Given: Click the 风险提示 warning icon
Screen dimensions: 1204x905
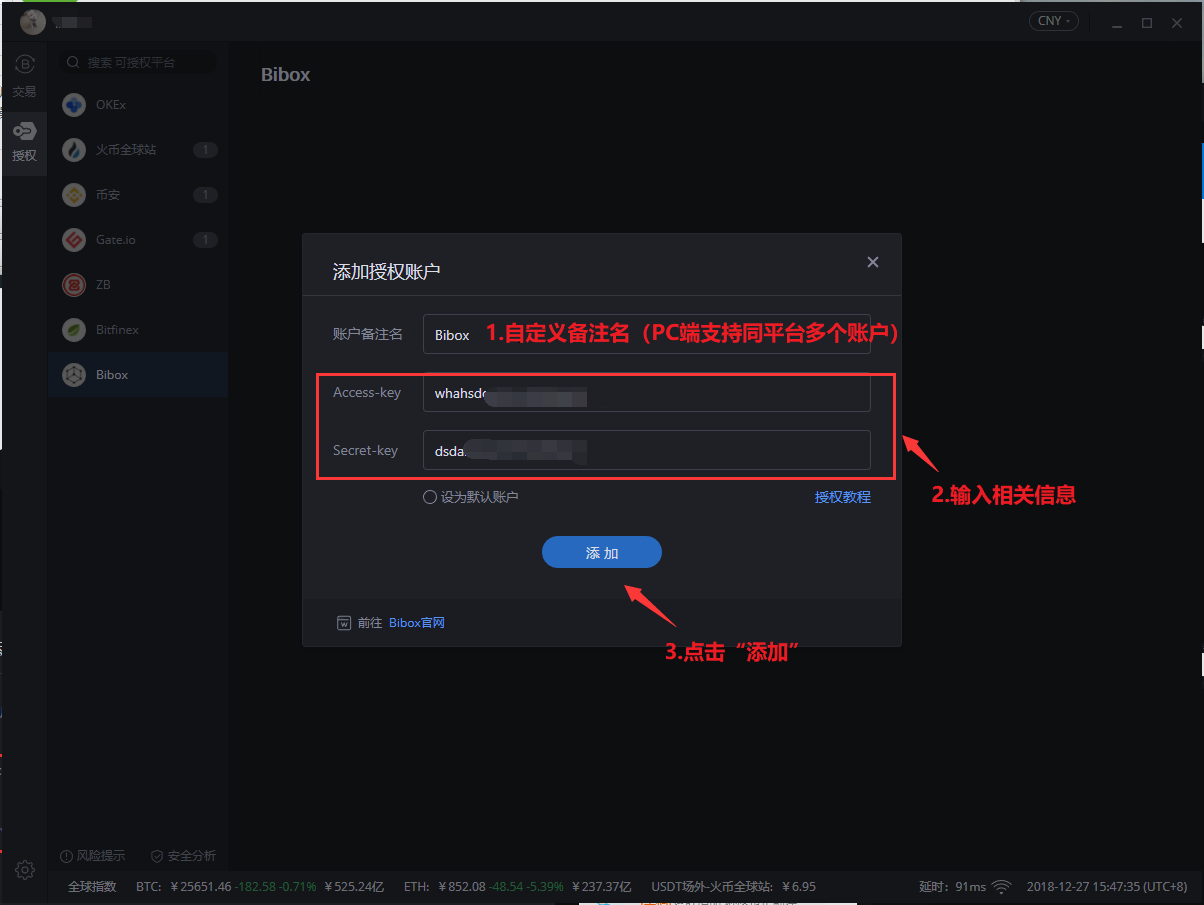Looking at the screenshot, I should (x=66, y=856).
